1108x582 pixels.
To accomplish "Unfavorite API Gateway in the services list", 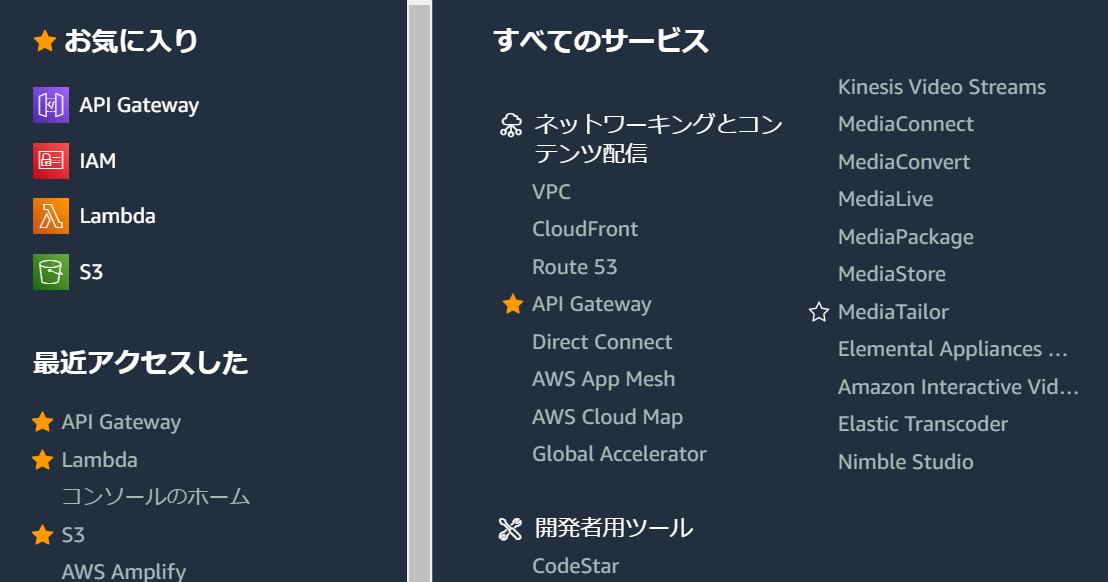I will click(x=513, y=304).
